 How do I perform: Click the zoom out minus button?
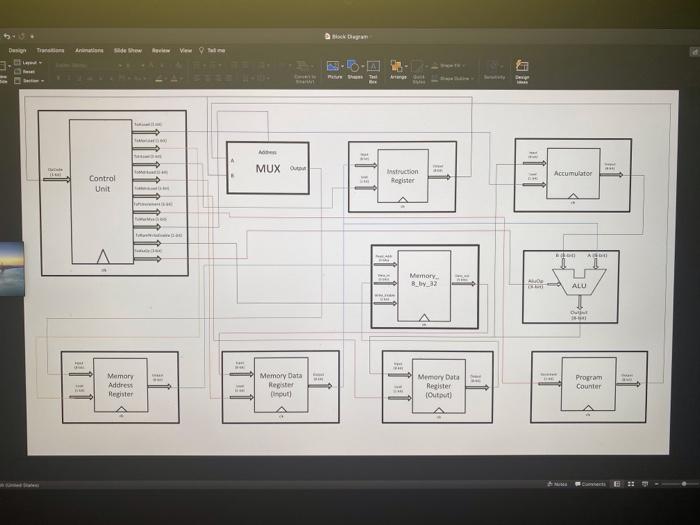click(x=656, y=484)
